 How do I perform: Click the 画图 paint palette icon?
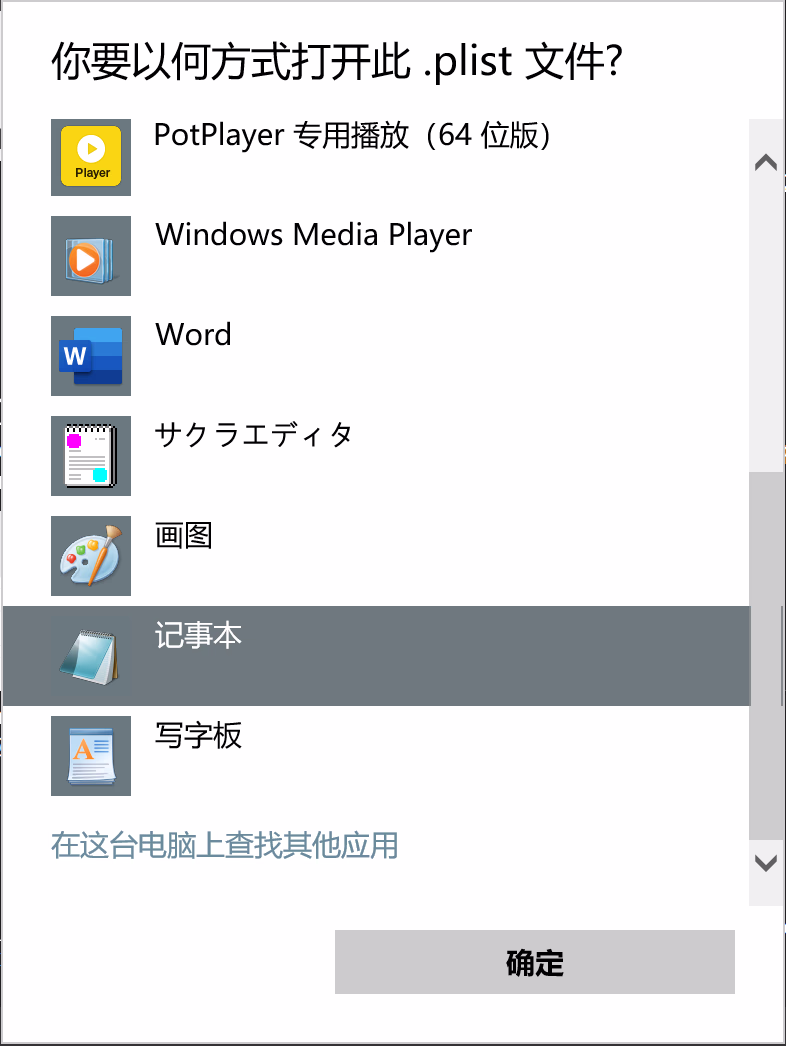click(91, 556)
